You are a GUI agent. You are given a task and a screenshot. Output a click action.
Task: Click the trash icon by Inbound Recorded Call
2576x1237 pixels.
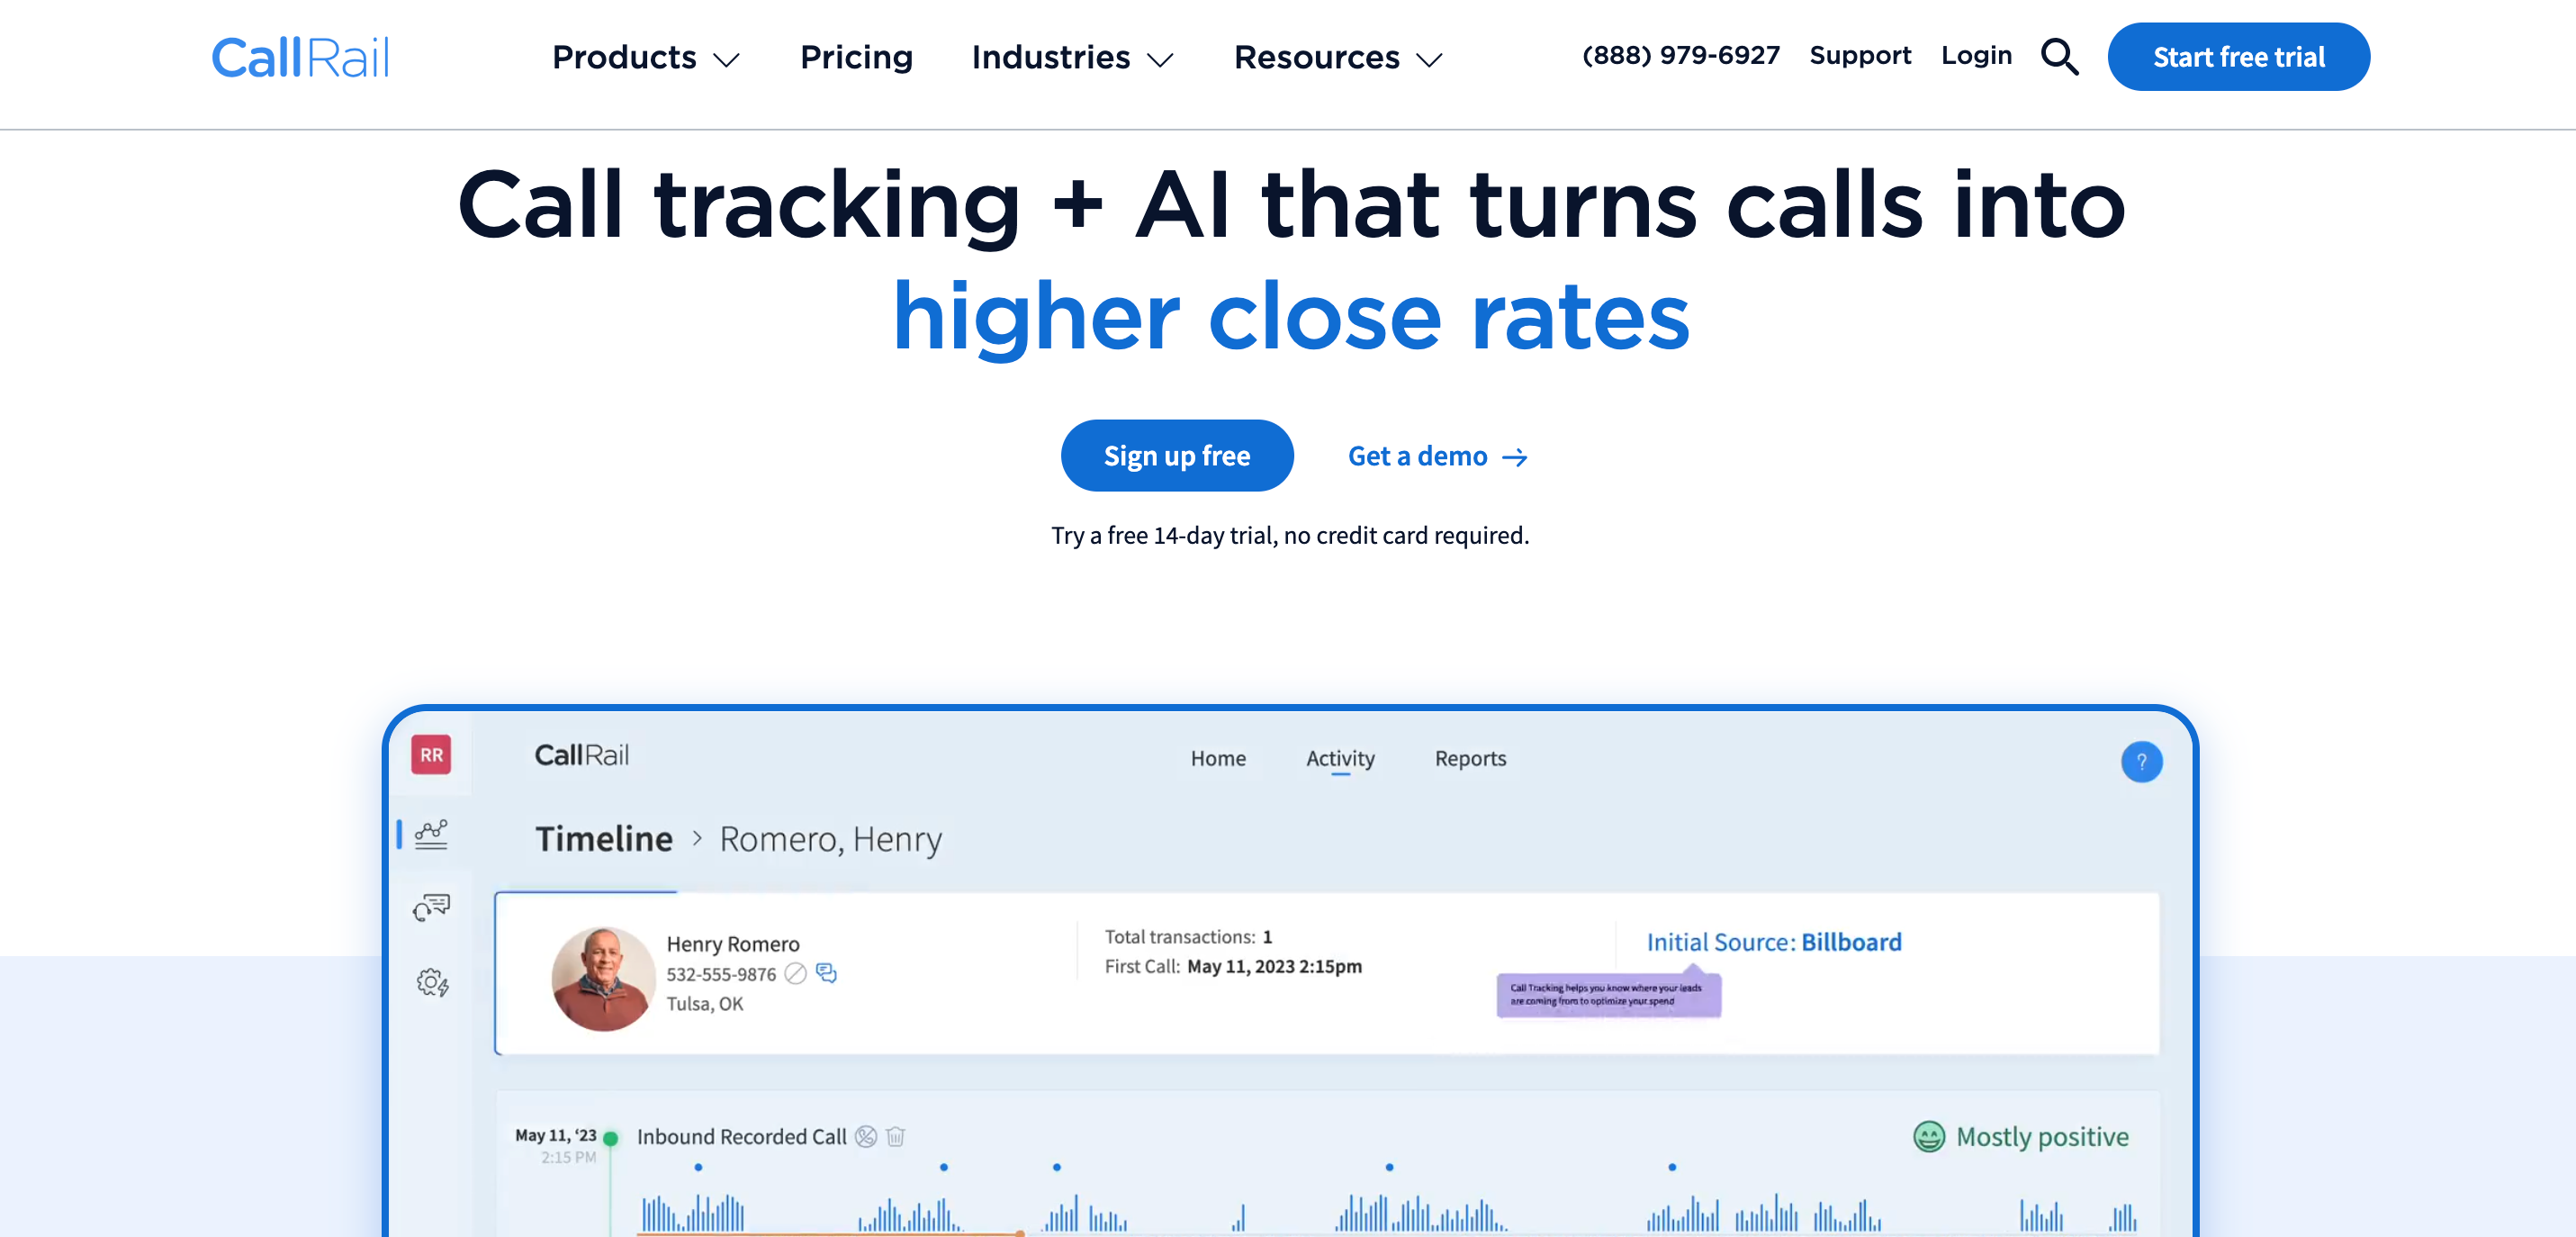point(895,1136)
